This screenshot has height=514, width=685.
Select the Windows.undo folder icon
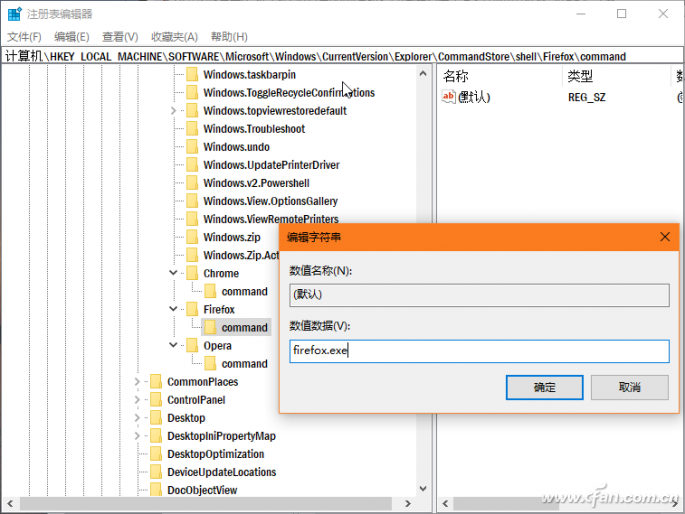(x=192, y=147)
